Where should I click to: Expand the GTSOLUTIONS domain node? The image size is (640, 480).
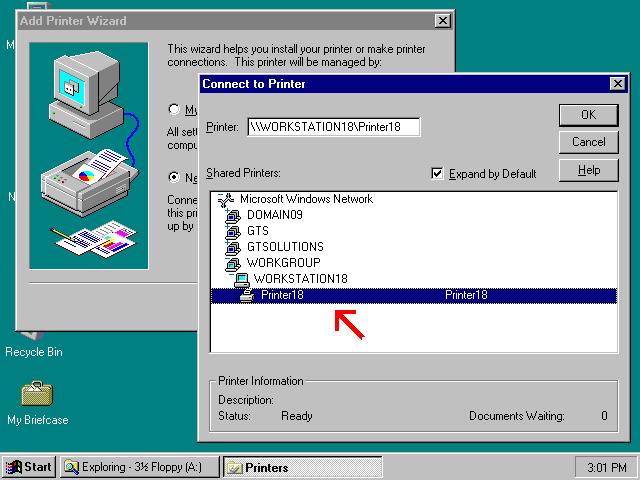coord(227,243)
